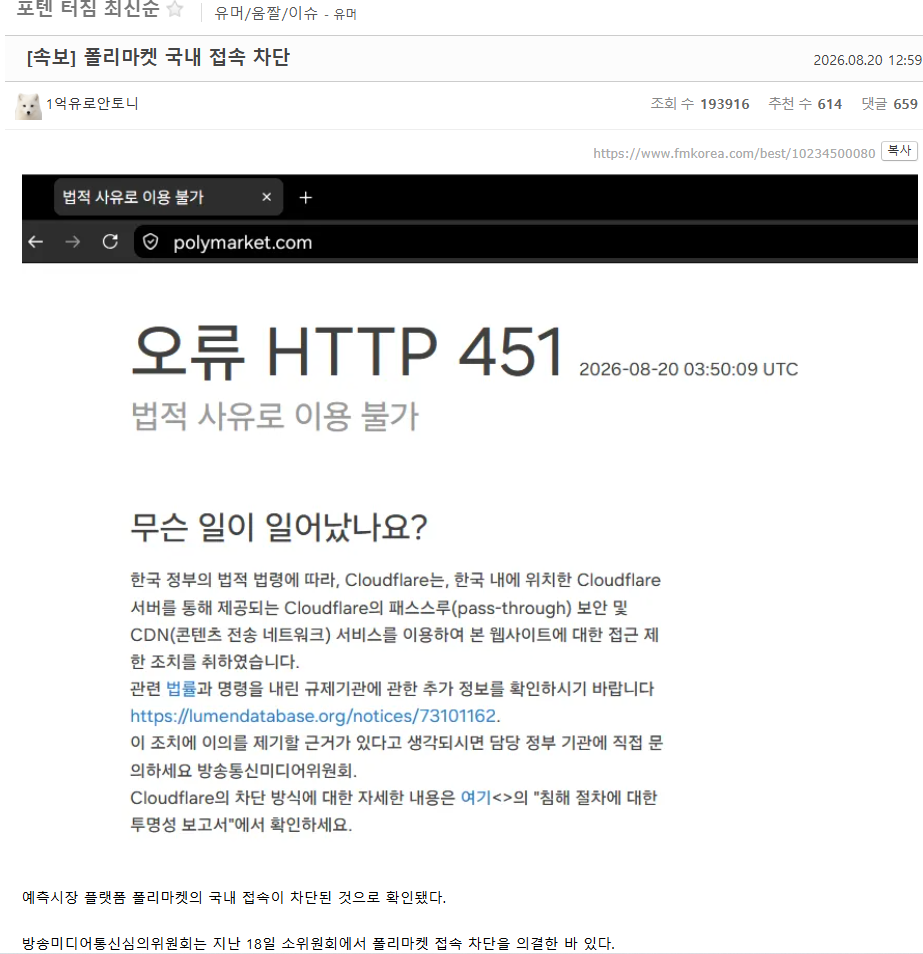Select the 법적 사유로 이용 불가 tab
The image size is (923, 954).
pyautogui.click(x=169, y=197)
